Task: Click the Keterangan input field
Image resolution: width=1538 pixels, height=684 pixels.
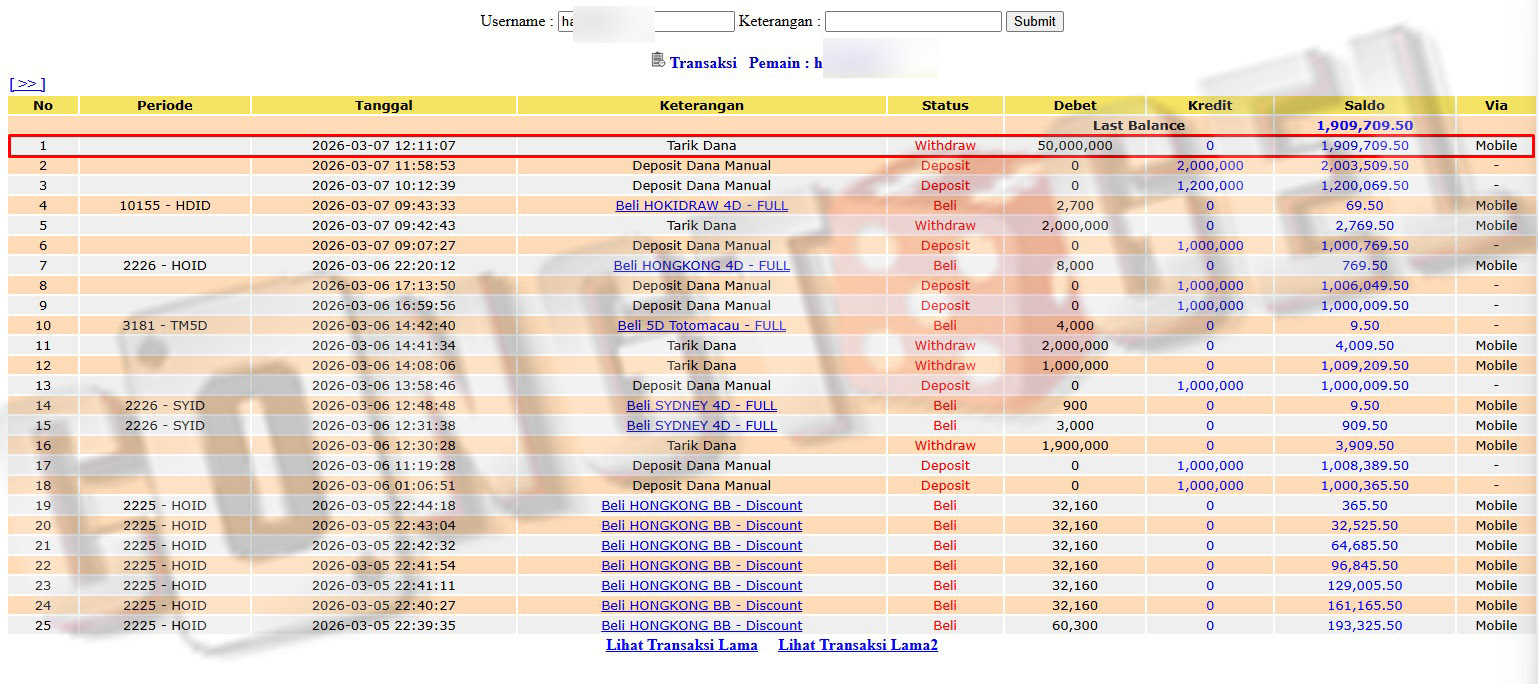Action: coord(912,21)
